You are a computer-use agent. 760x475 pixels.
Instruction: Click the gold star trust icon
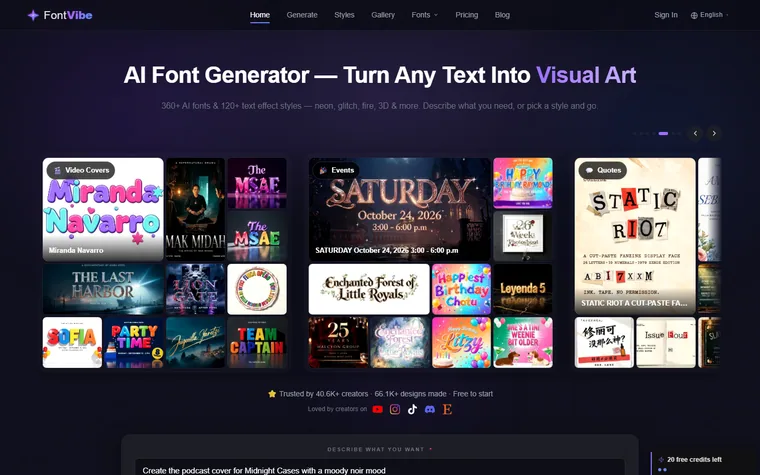272,394
